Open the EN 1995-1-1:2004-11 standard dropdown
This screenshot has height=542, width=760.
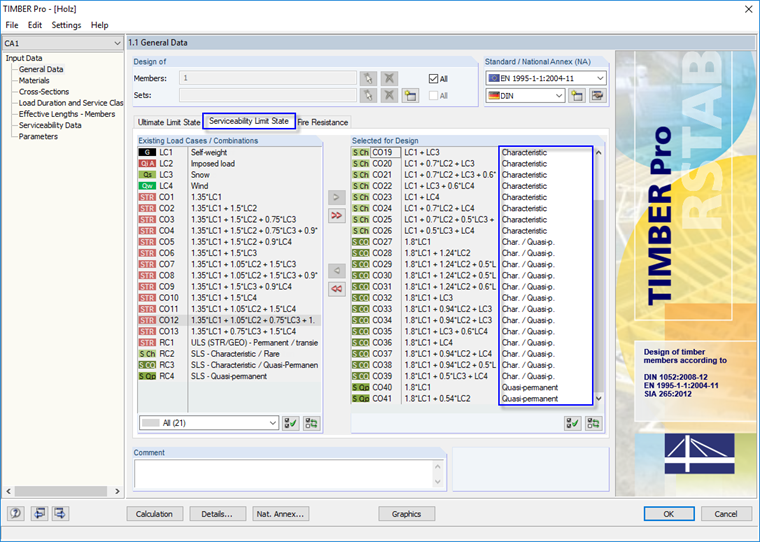tap(546, 78)
